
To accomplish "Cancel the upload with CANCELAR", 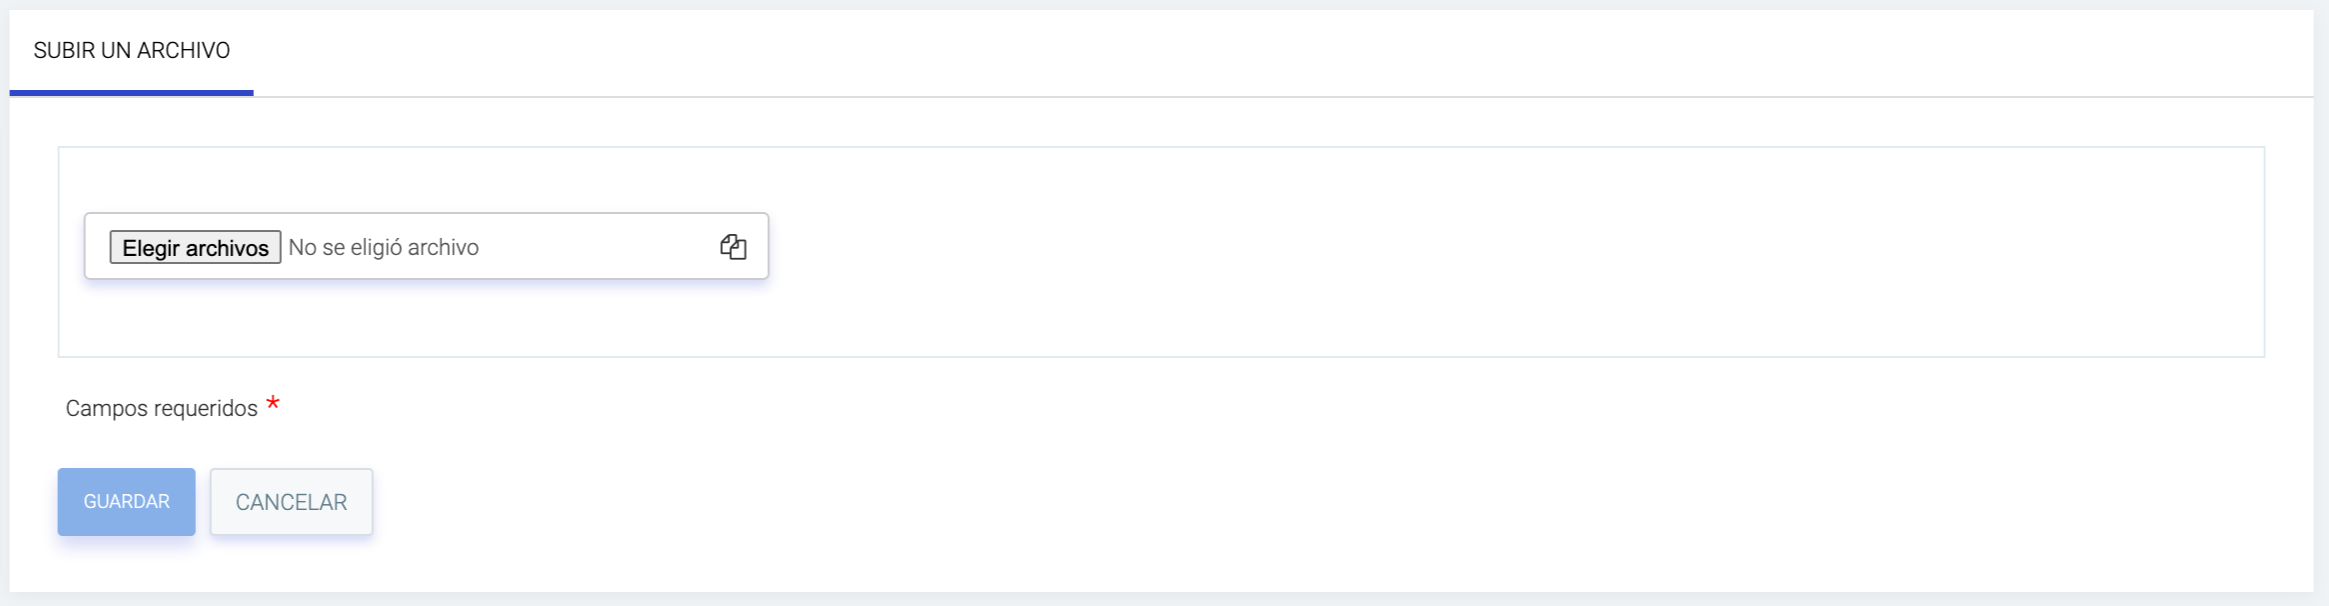I will tap(291, 502).
